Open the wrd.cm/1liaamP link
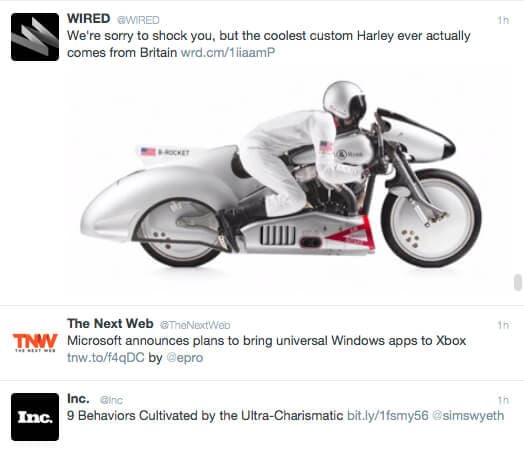The image size is (524, 455). pyautogui.click(x=228, y=52)
